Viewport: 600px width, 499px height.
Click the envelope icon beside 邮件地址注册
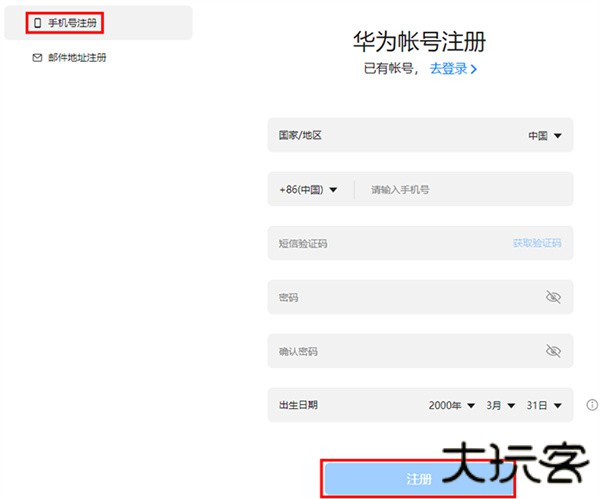pyautogui.click(x=38, y=58)
